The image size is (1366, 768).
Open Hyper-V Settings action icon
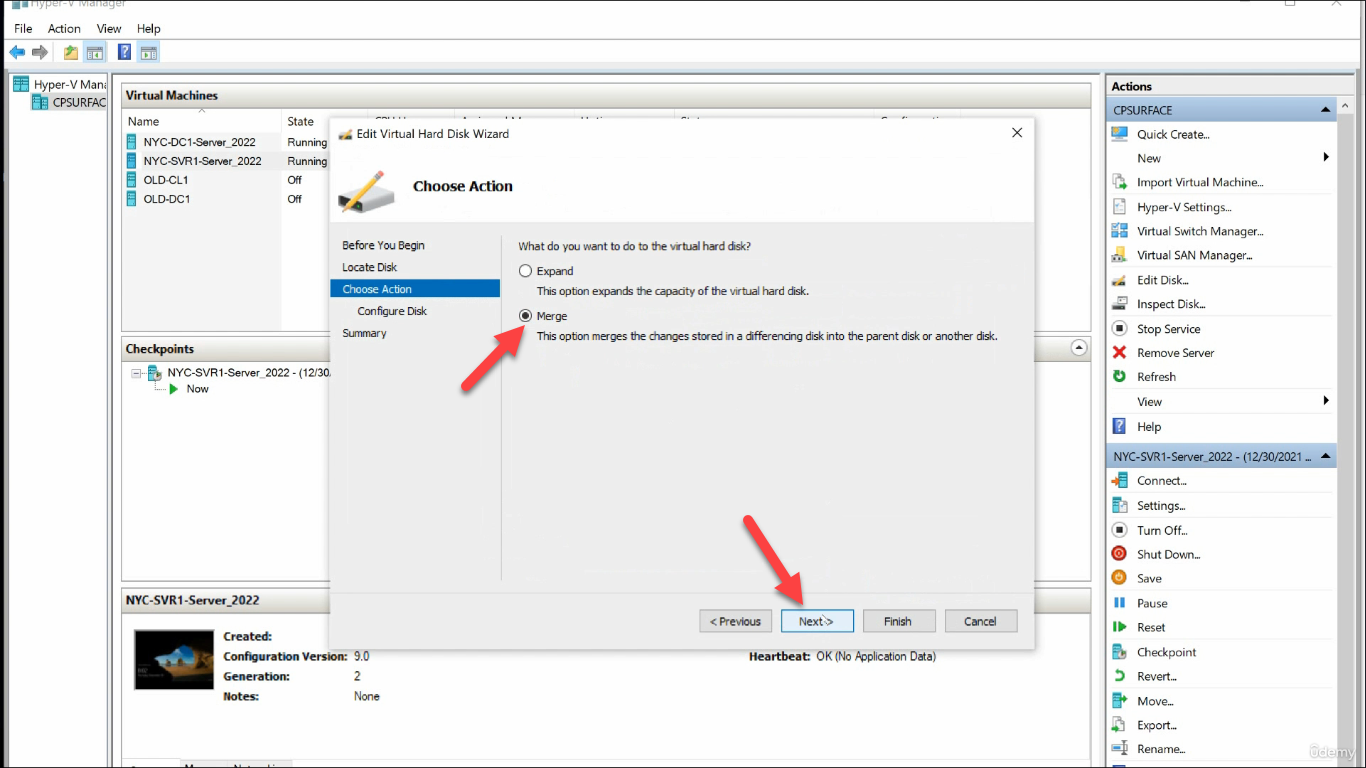pyautogui.click(x=1120, y=207)
